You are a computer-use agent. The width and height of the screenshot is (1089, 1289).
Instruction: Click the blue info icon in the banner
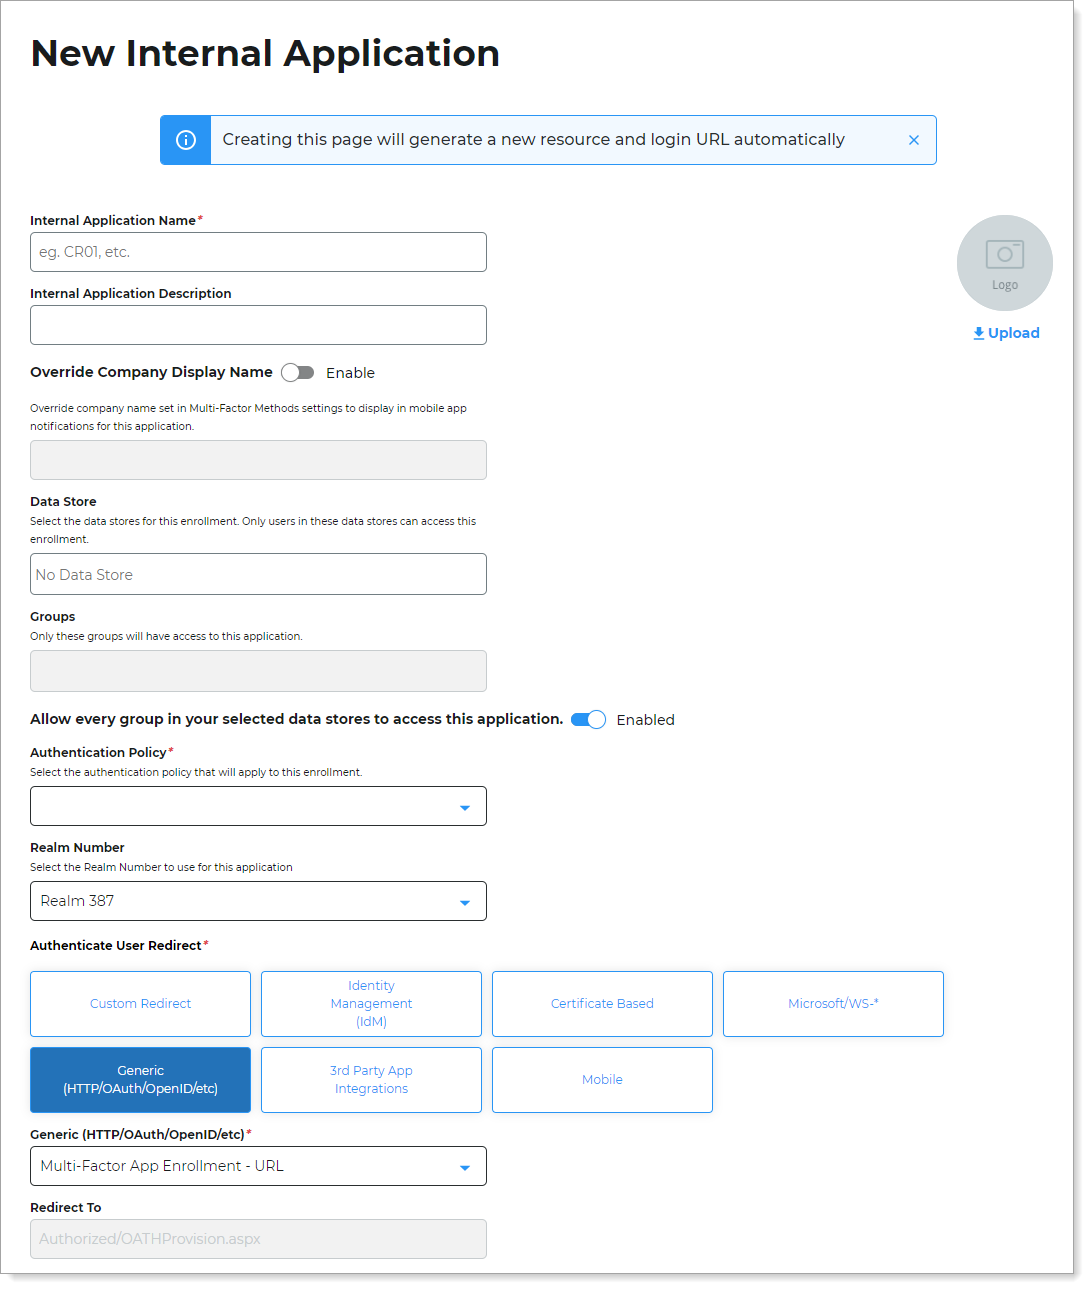click(x=185, y=140)
